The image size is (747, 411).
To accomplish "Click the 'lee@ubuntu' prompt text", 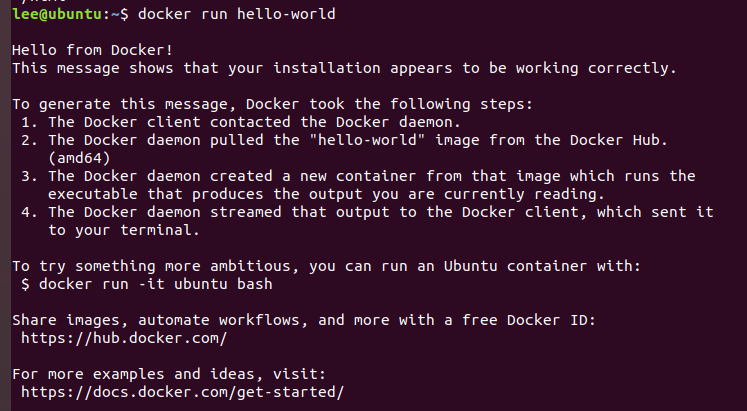I will [57, 14].
